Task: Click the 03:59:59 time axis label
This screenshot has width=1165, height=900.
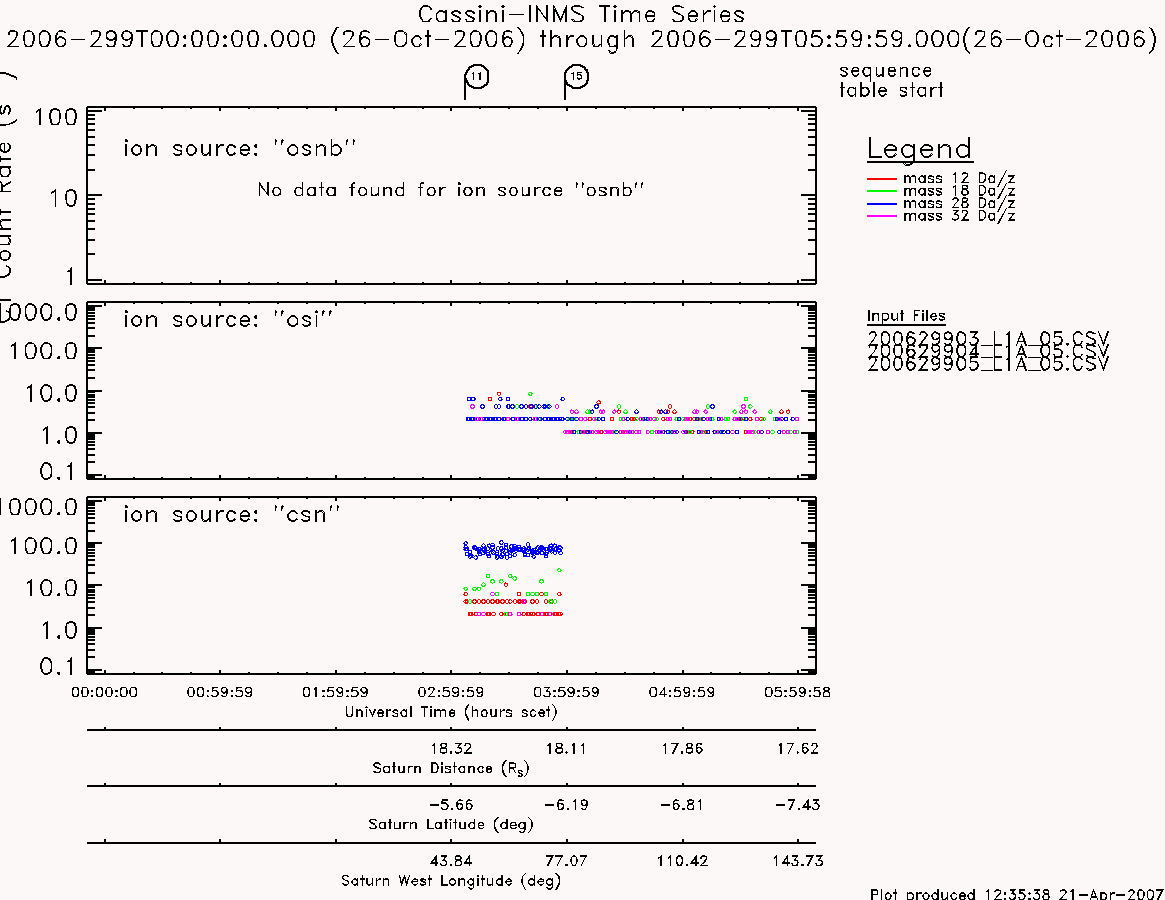Action: click(x=566, y=692)
